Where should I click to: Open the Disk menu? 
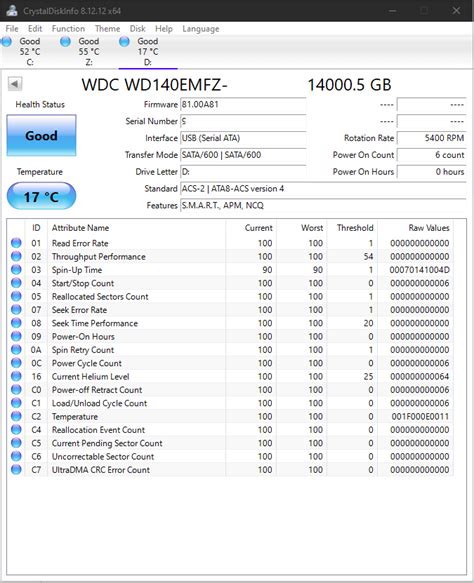(x=138, y=29)
